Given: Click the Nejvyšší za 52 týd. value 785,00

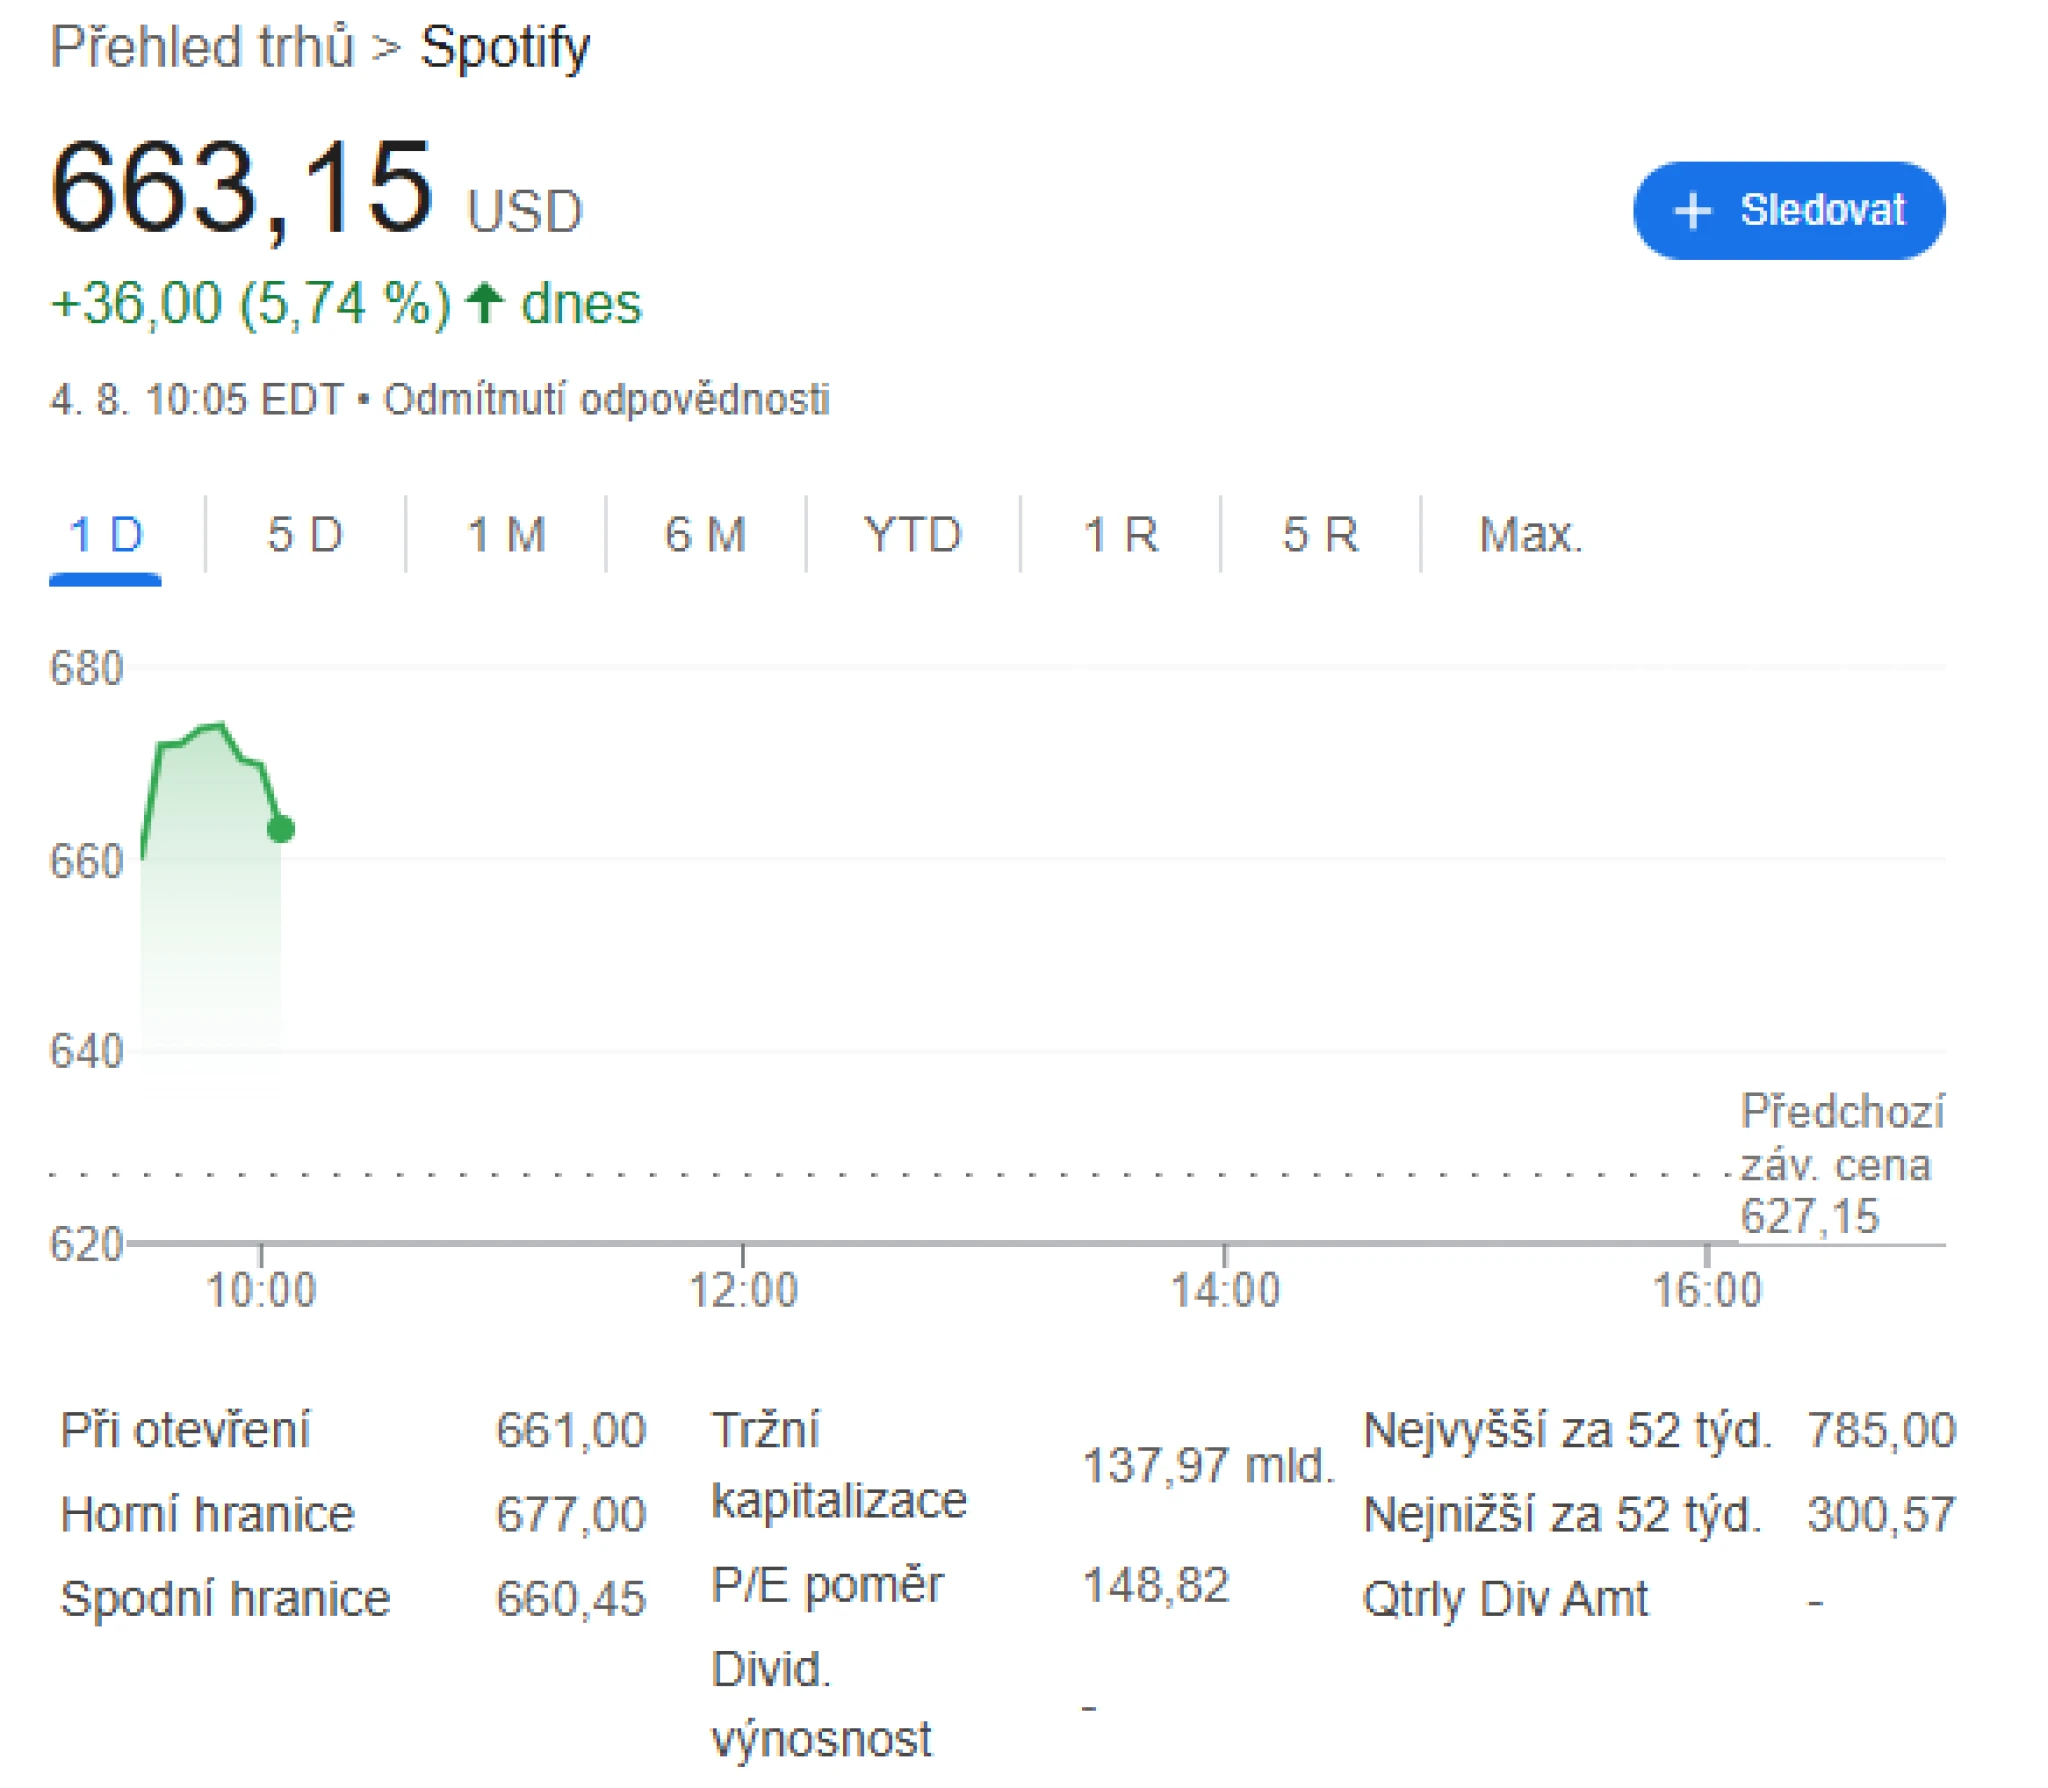Looking at the screenshot, I should 1881,1430.
